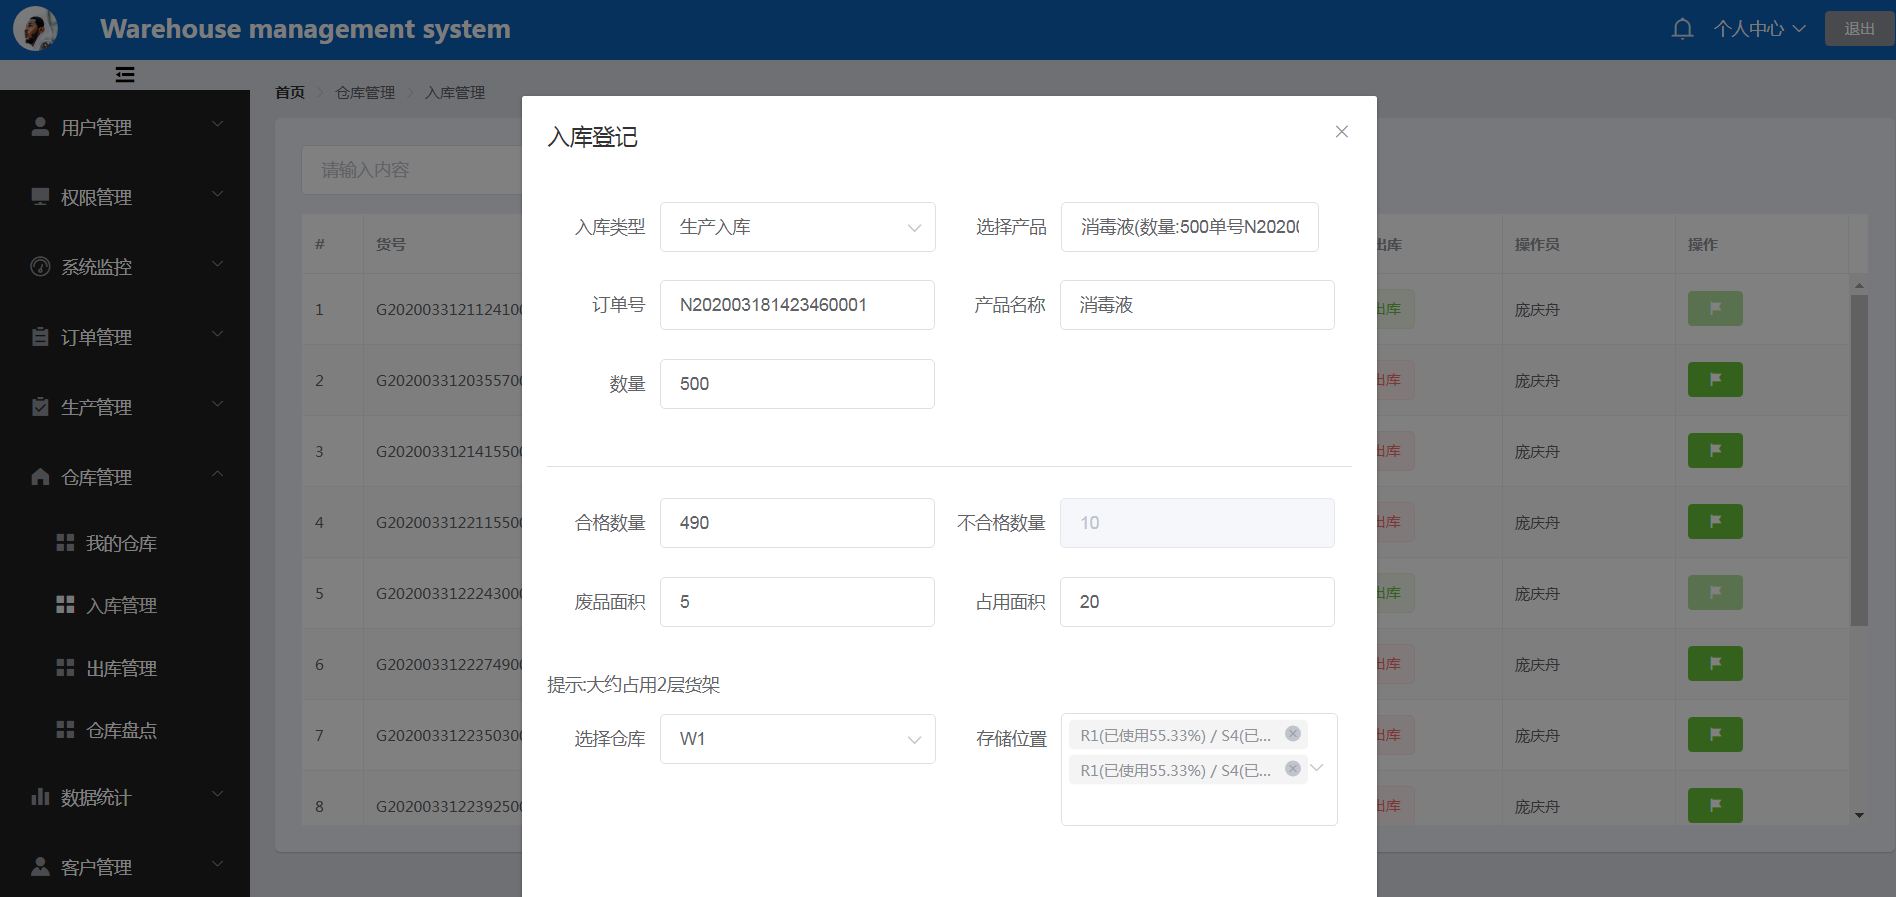Viewport: 1896px width, 897px height.
Task: Click the 操作员 column header
Action: tap(1537, 244)
